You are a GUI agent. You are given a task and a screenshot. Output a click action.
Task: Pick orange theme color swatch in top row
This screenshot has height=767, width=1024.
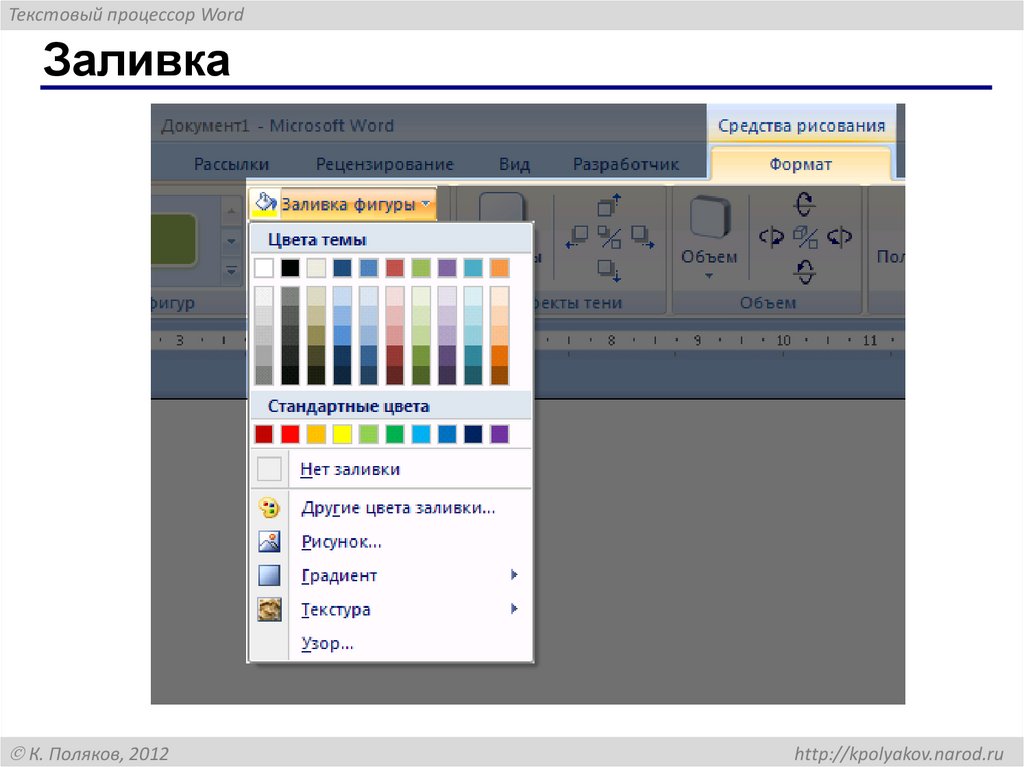[x=500, y=268]
